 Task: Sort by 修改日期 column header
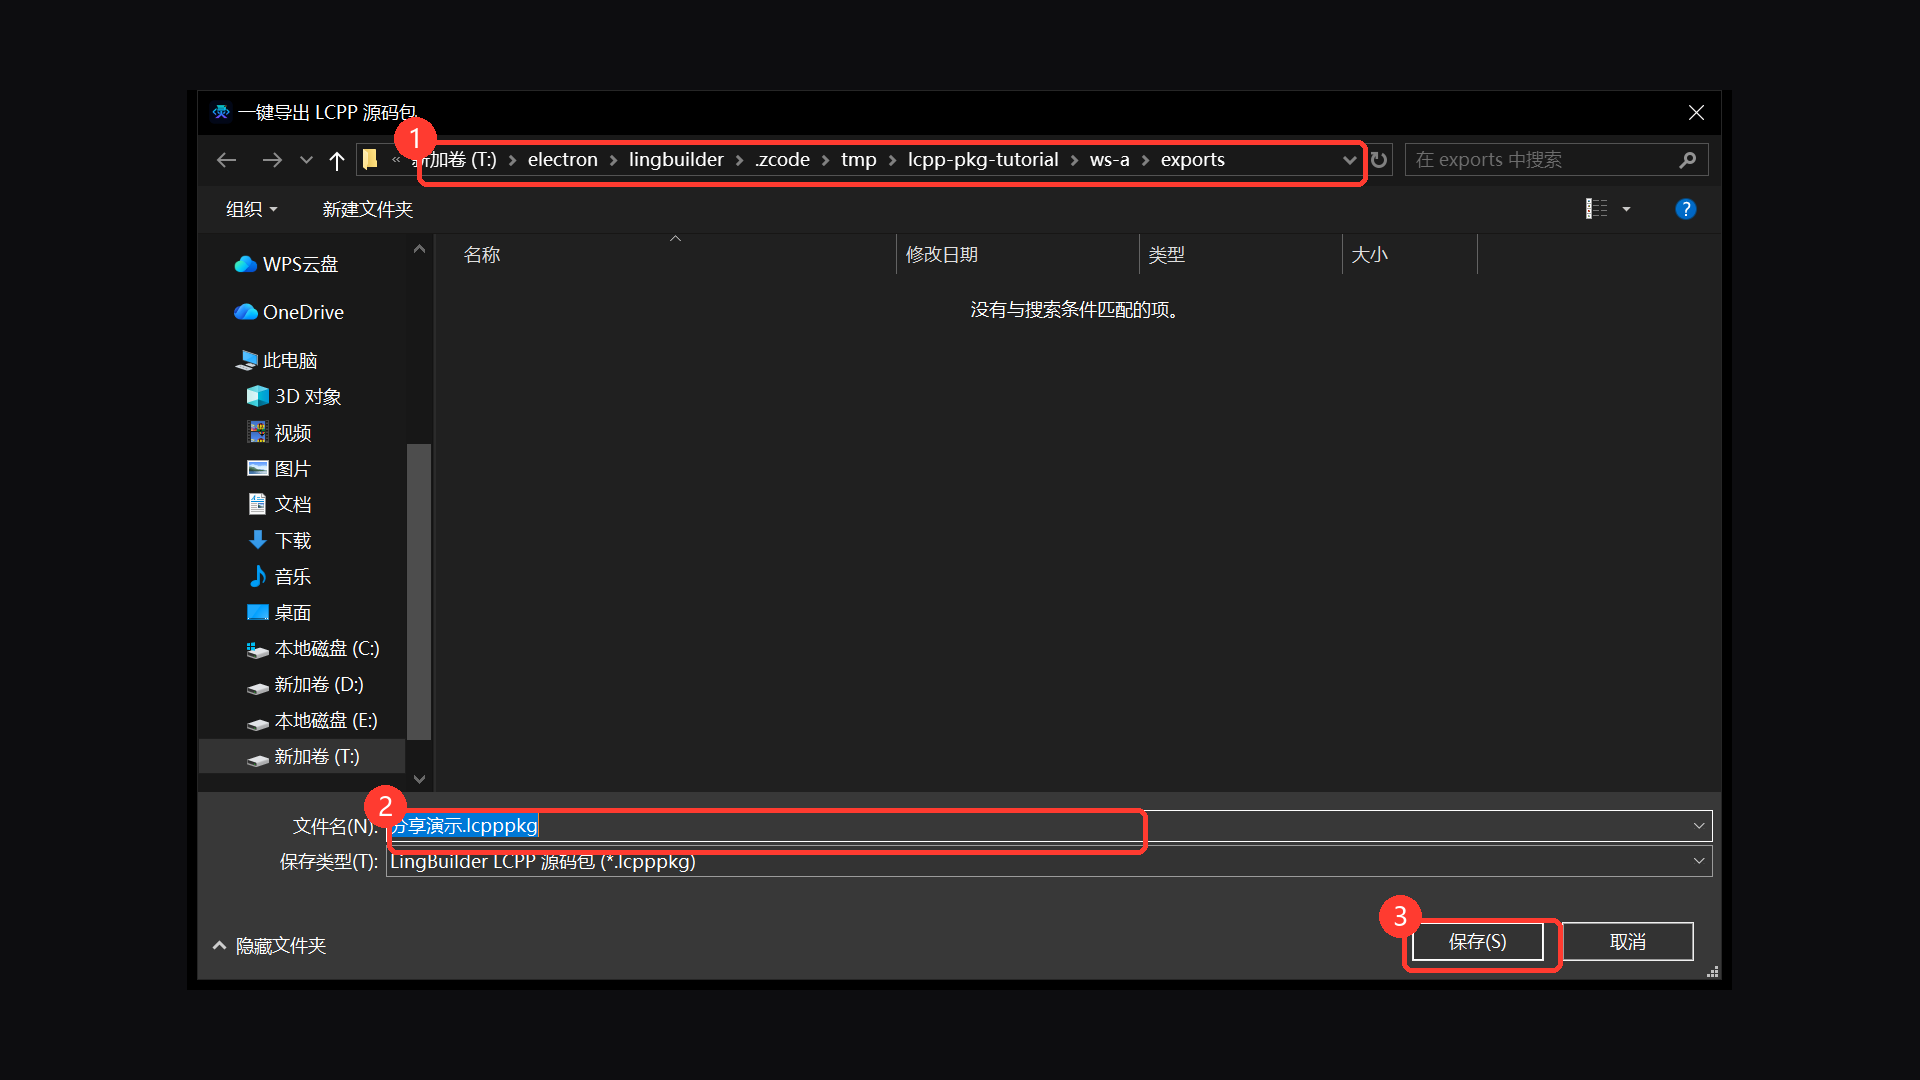point(1018,255)
